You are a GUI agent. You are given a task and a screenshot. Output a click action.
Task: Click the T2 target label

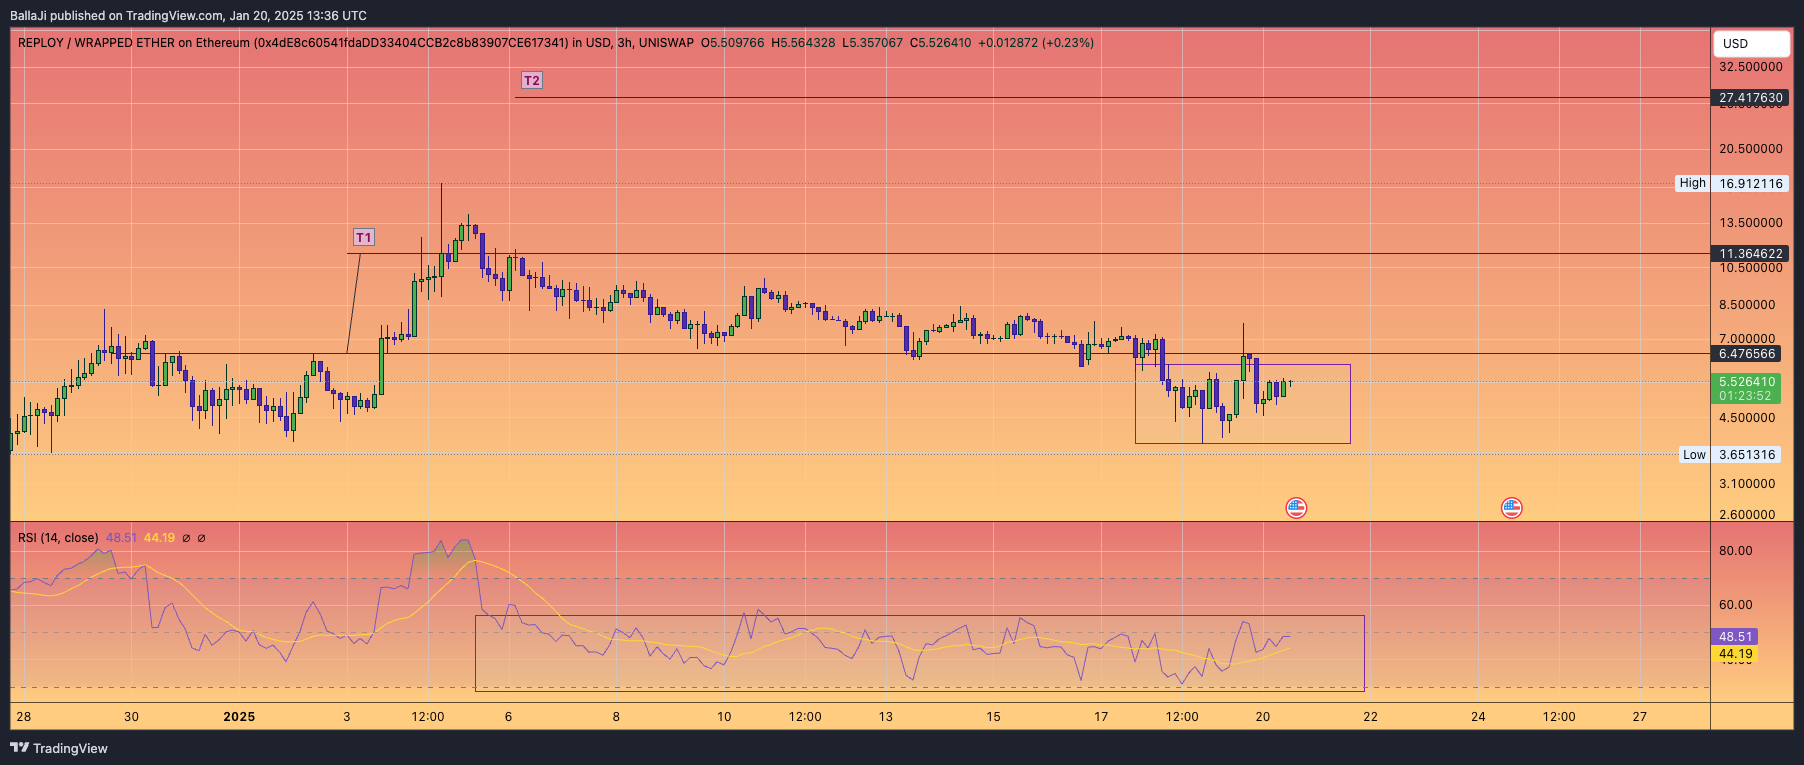(x=532, y=80)
